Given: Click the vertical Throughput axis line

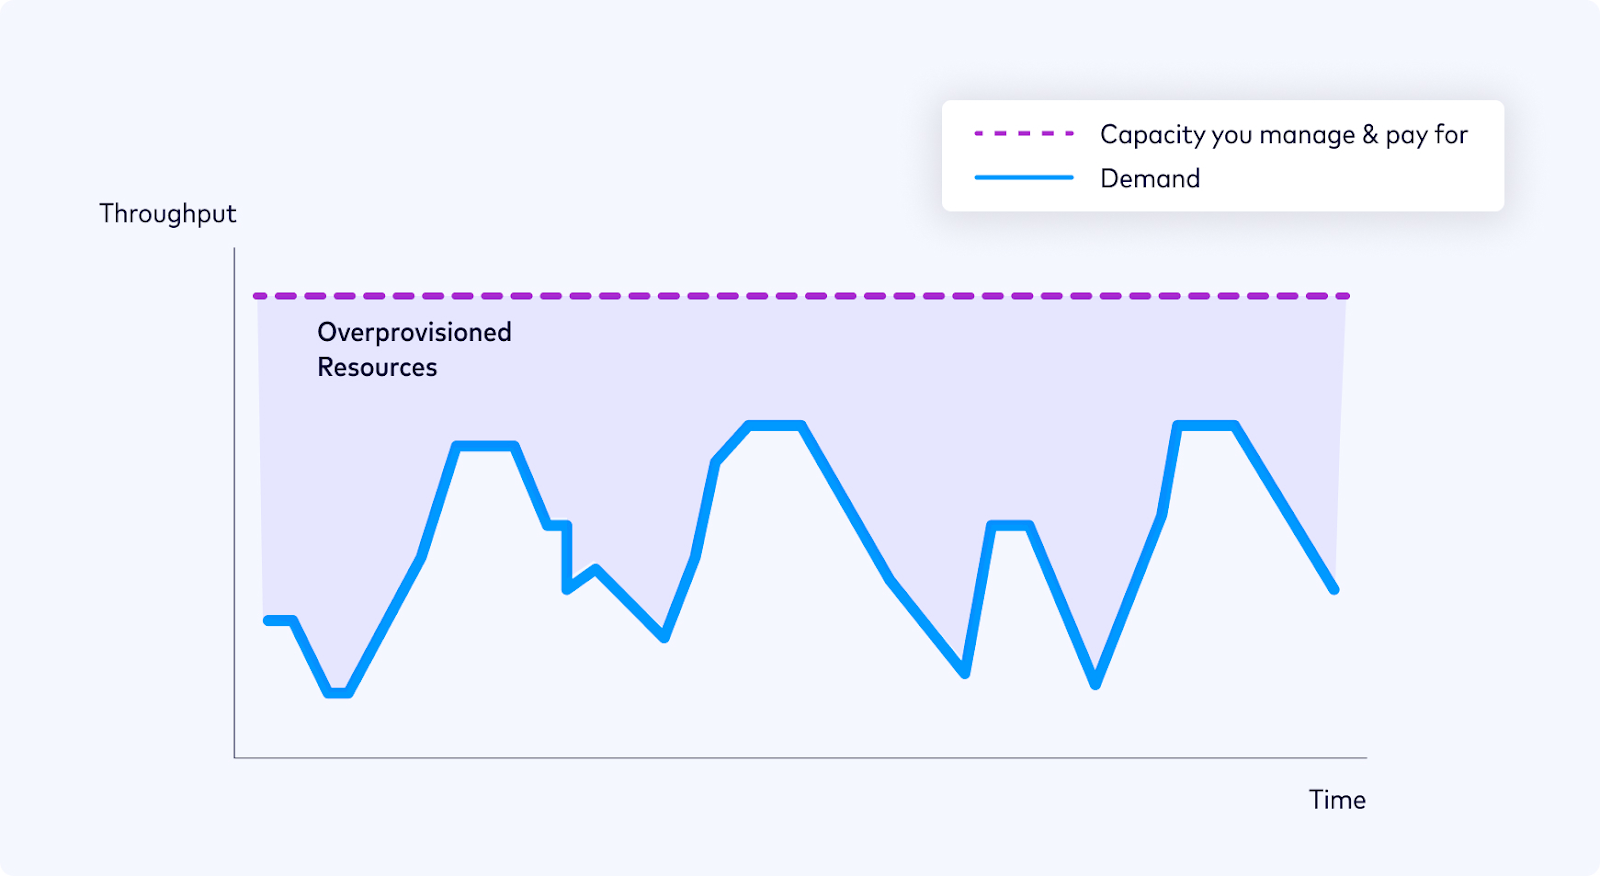Looking at the screenshot, I should click(x=234, y=500).
